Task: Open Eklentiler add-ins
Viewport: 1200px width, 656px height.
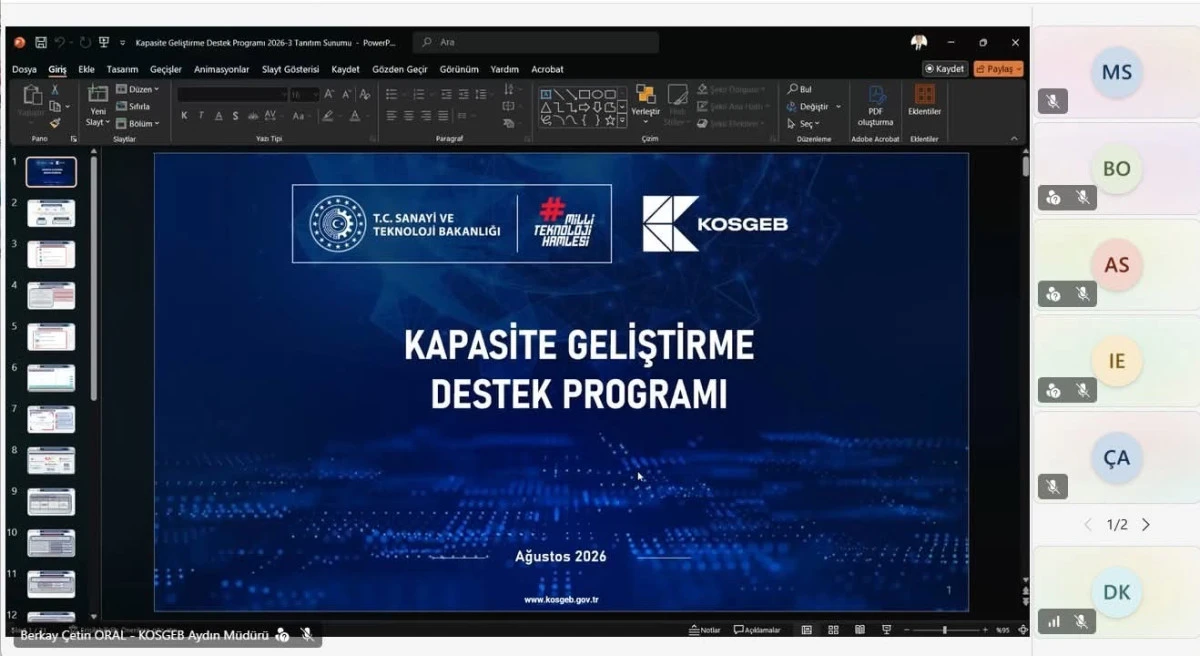Action: pos(924,101)
